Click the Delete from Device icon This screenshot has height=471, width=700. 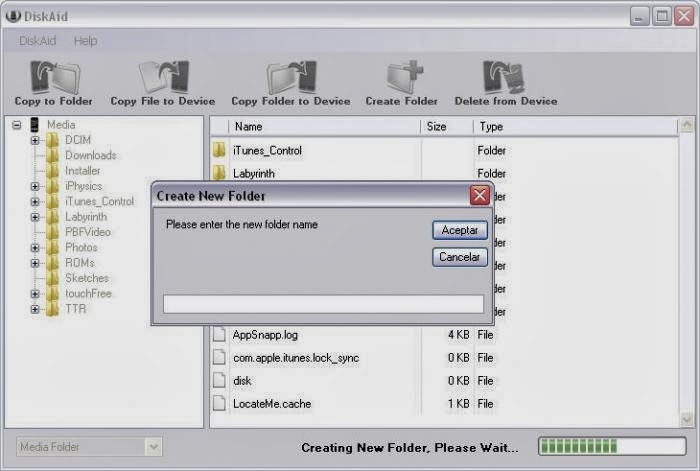click(x=504, y=77)
